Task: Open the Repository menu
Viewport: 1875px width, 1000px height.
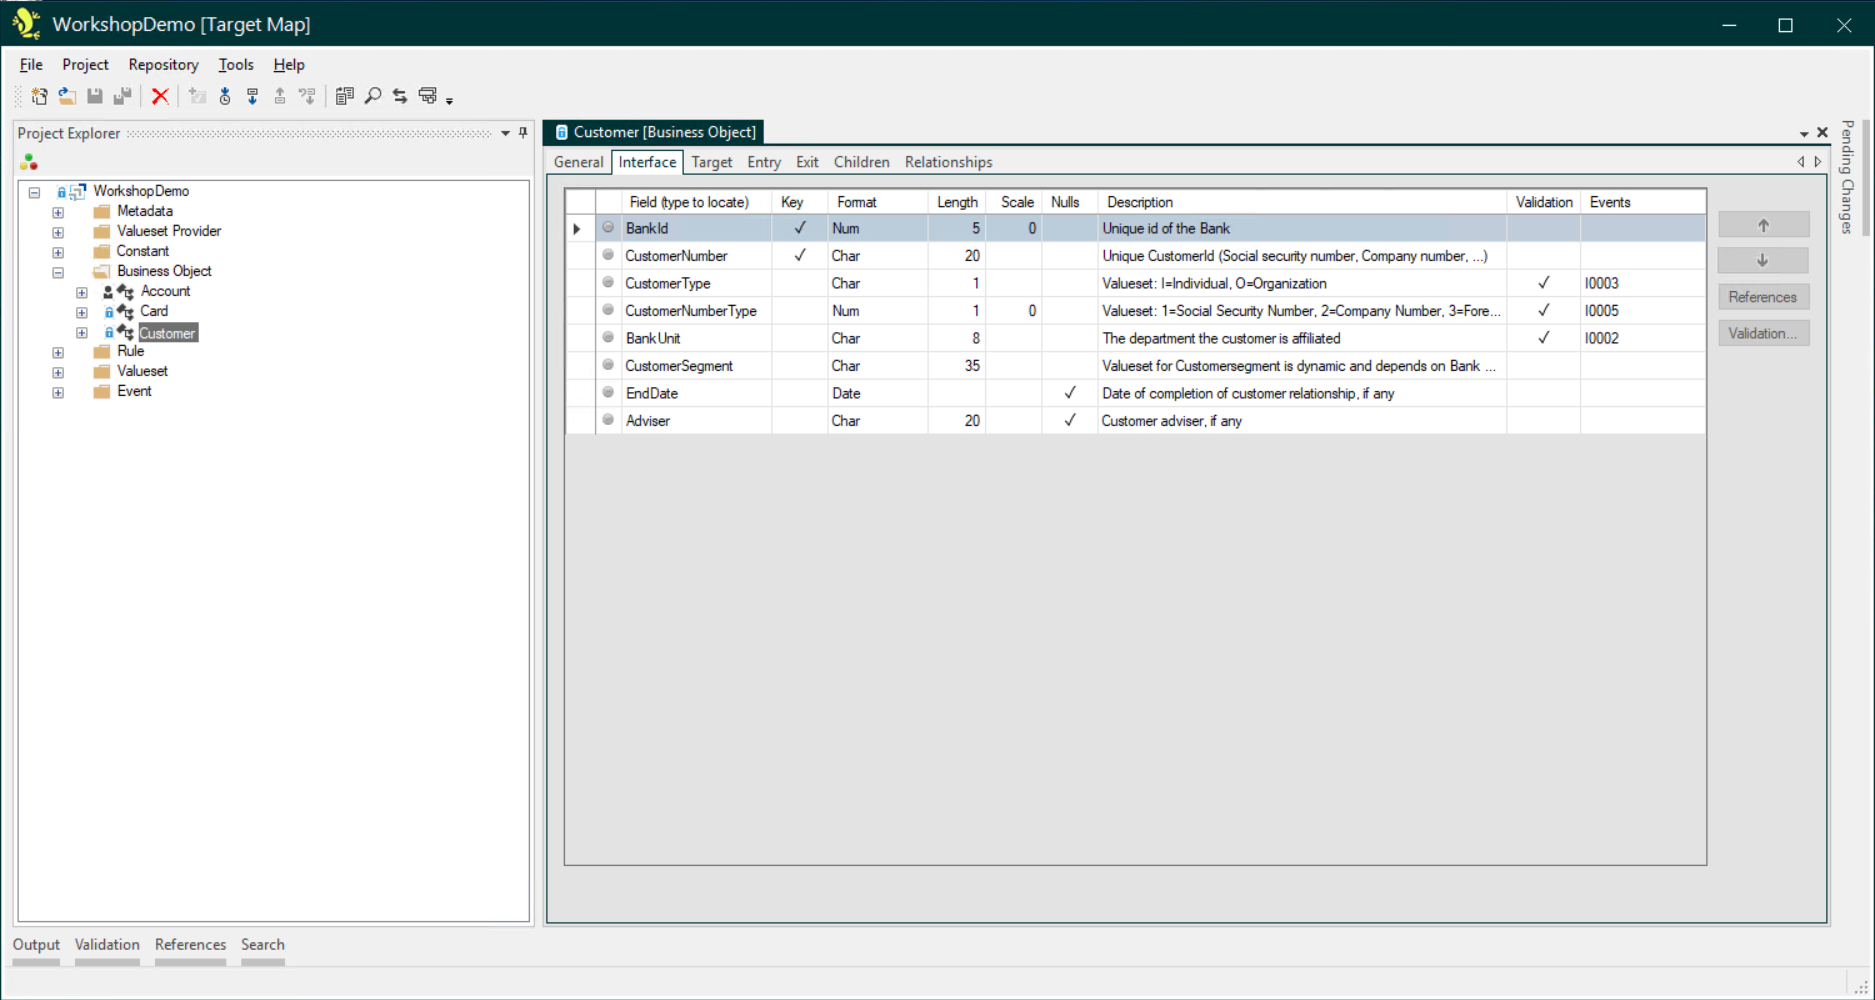Action: [163, 64]
